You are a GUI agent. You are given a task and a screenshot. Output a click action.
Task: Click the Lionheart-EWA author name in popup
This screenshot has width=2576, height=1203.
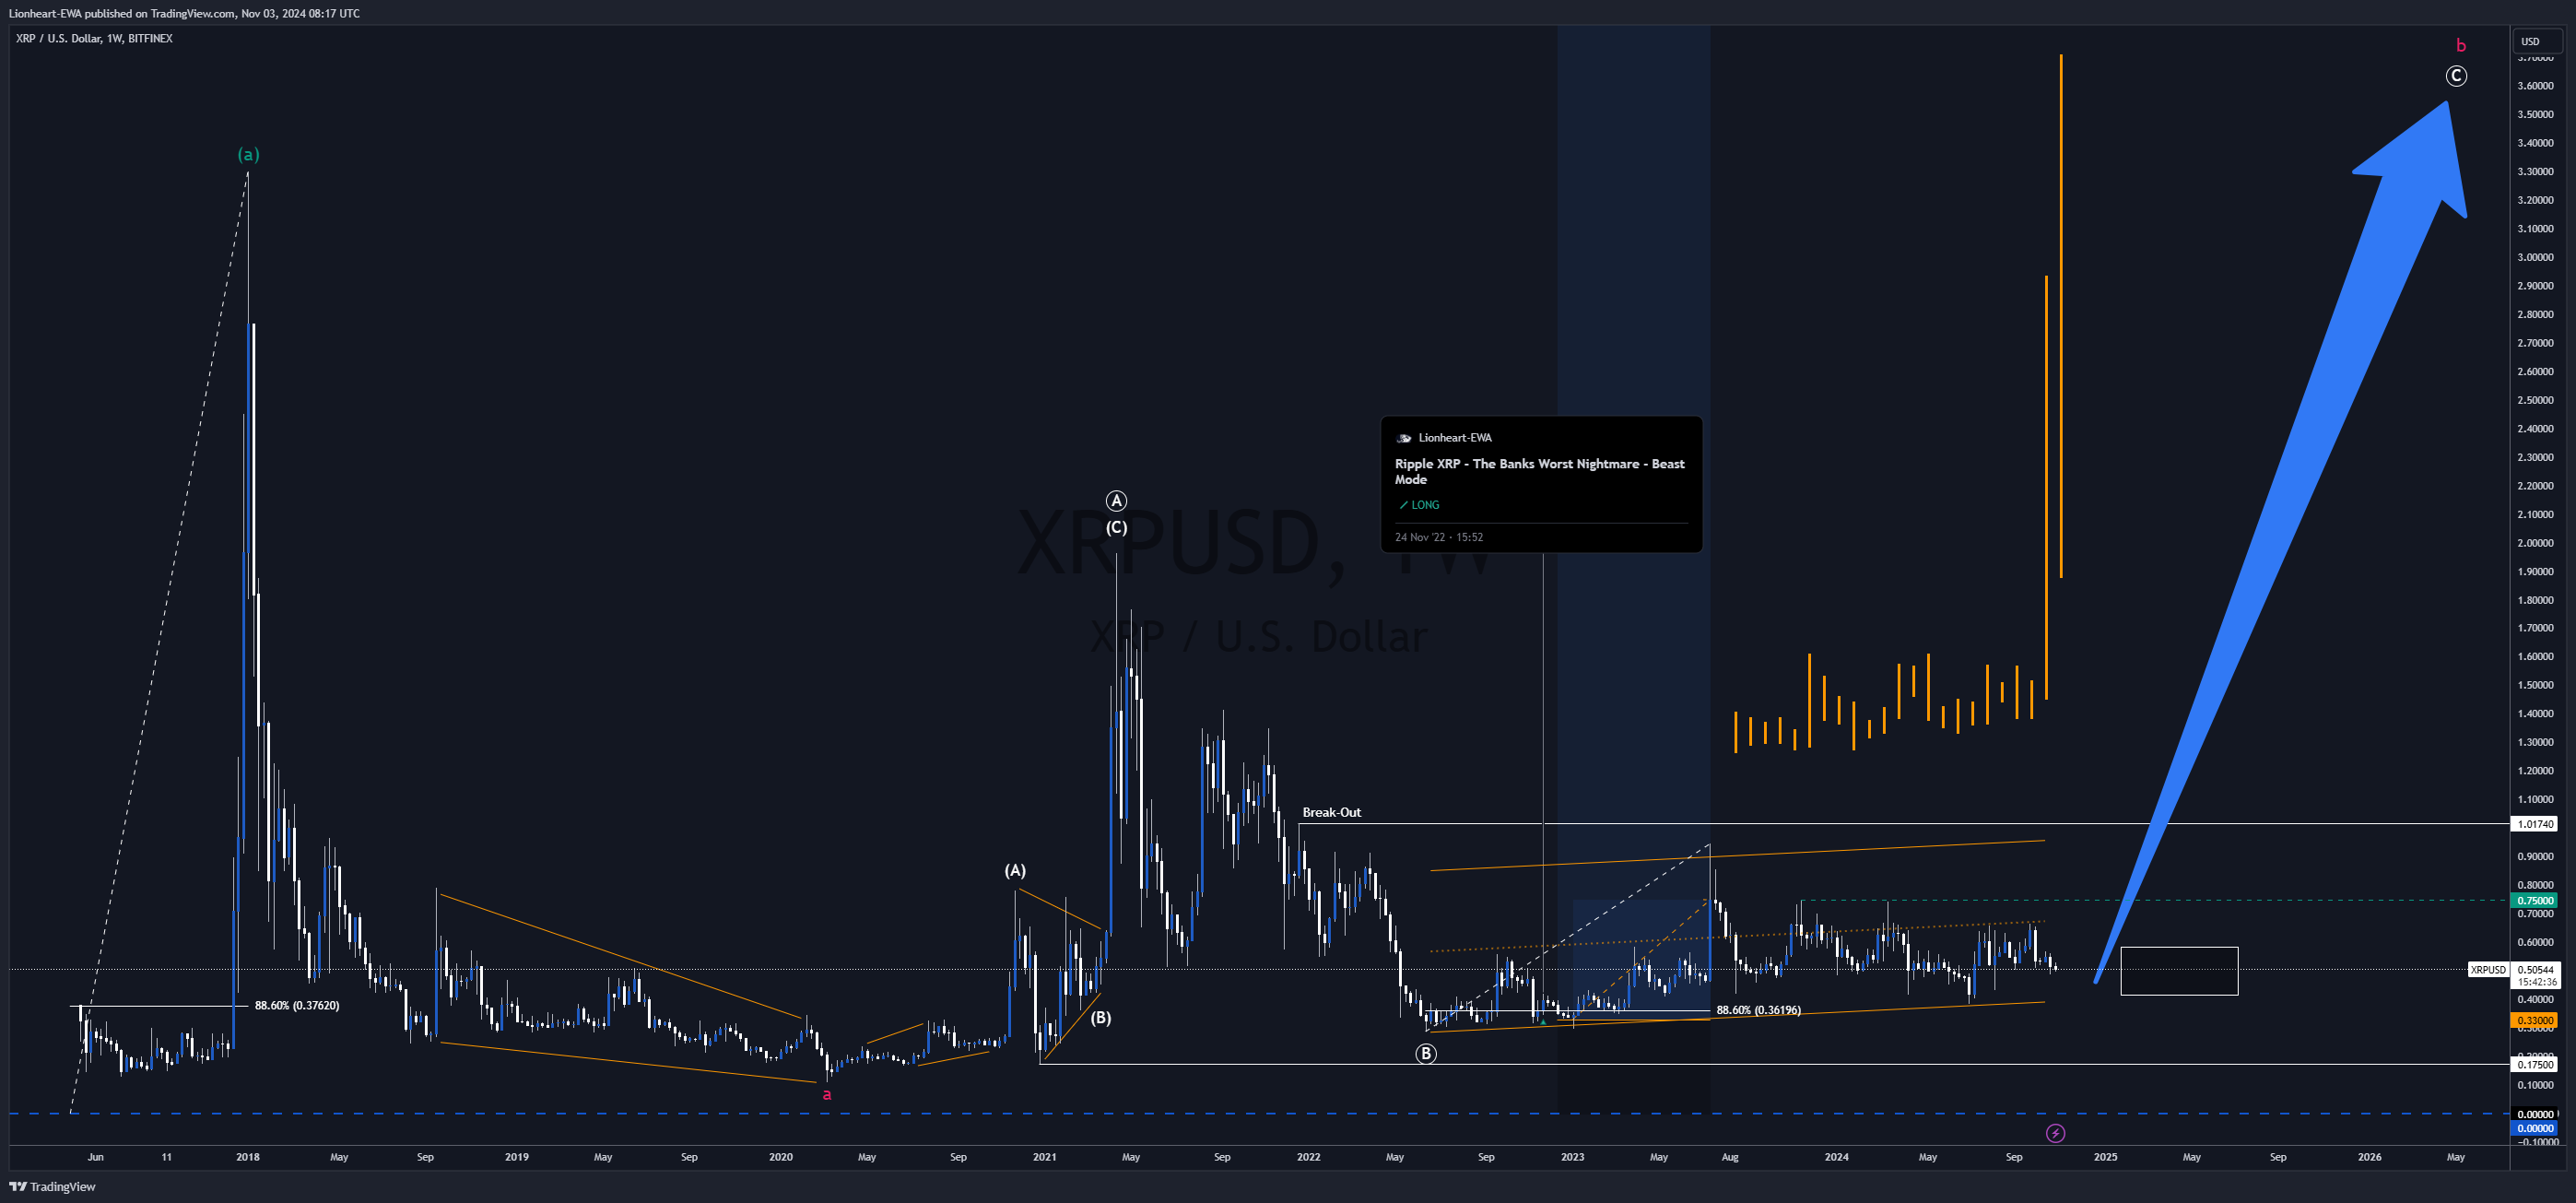pos(1455,438)
